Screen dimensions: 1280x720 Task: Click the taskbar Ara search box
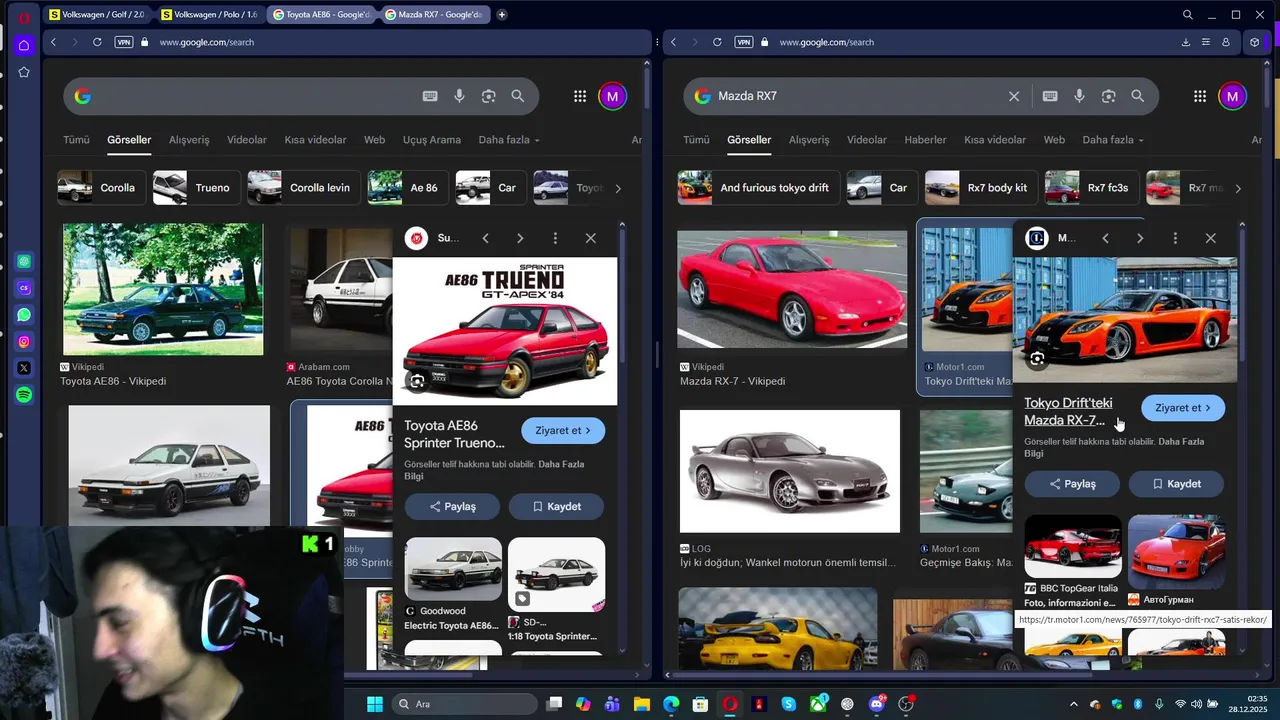pos(465,704)
